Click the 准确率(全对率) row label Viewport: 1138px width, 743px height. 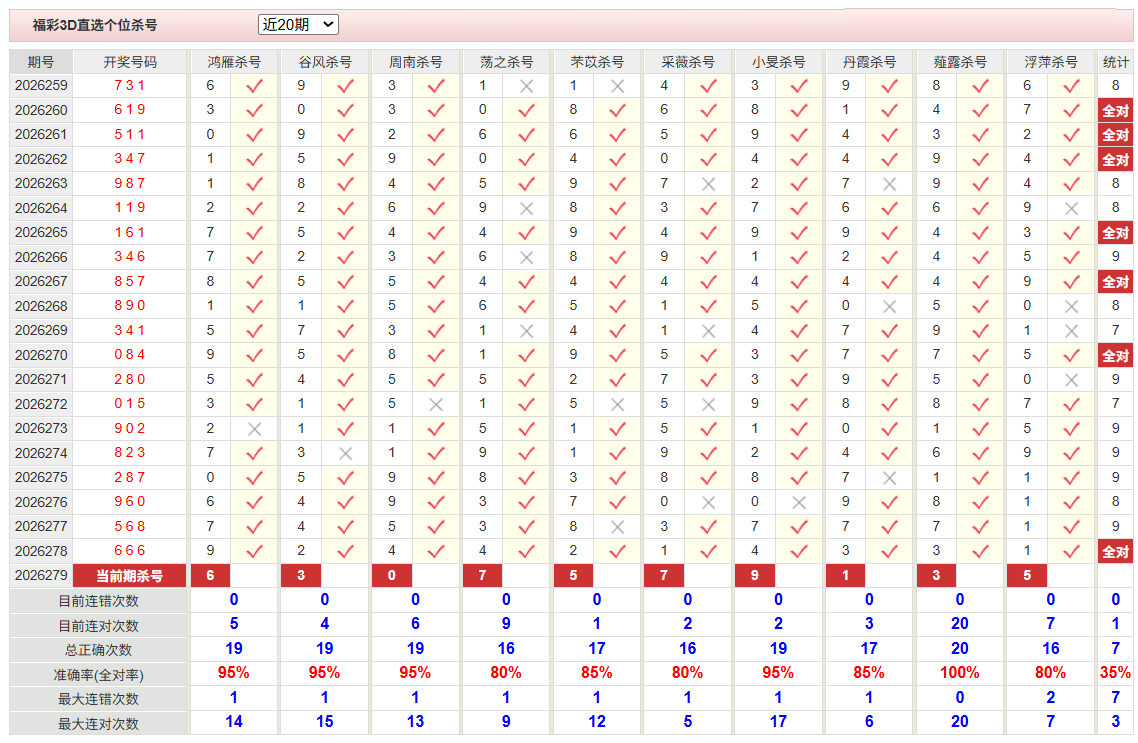99,676
